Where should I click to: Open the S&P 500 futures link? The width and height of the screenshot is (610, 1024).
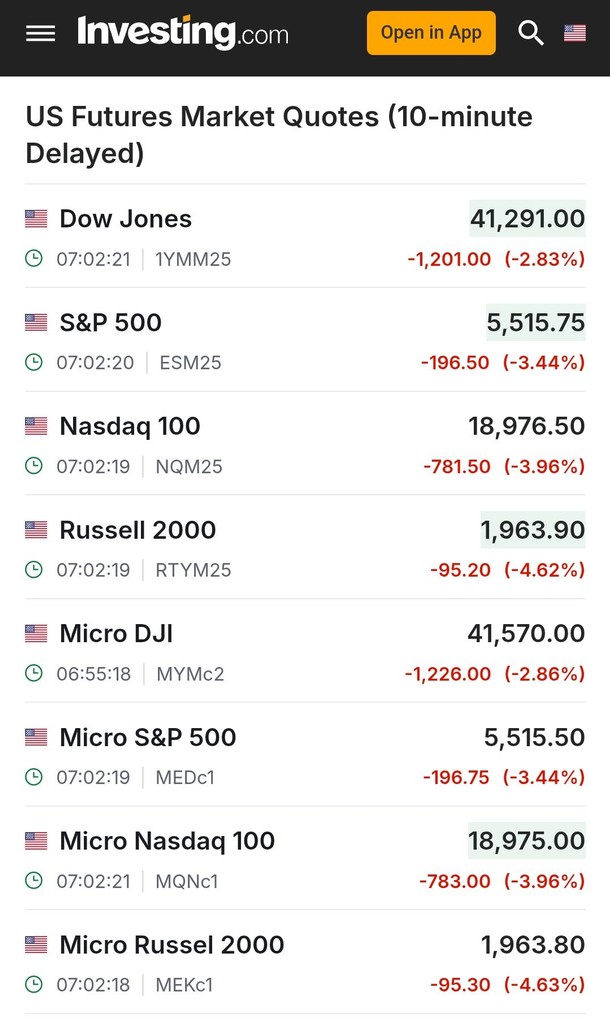pos(110,323)
